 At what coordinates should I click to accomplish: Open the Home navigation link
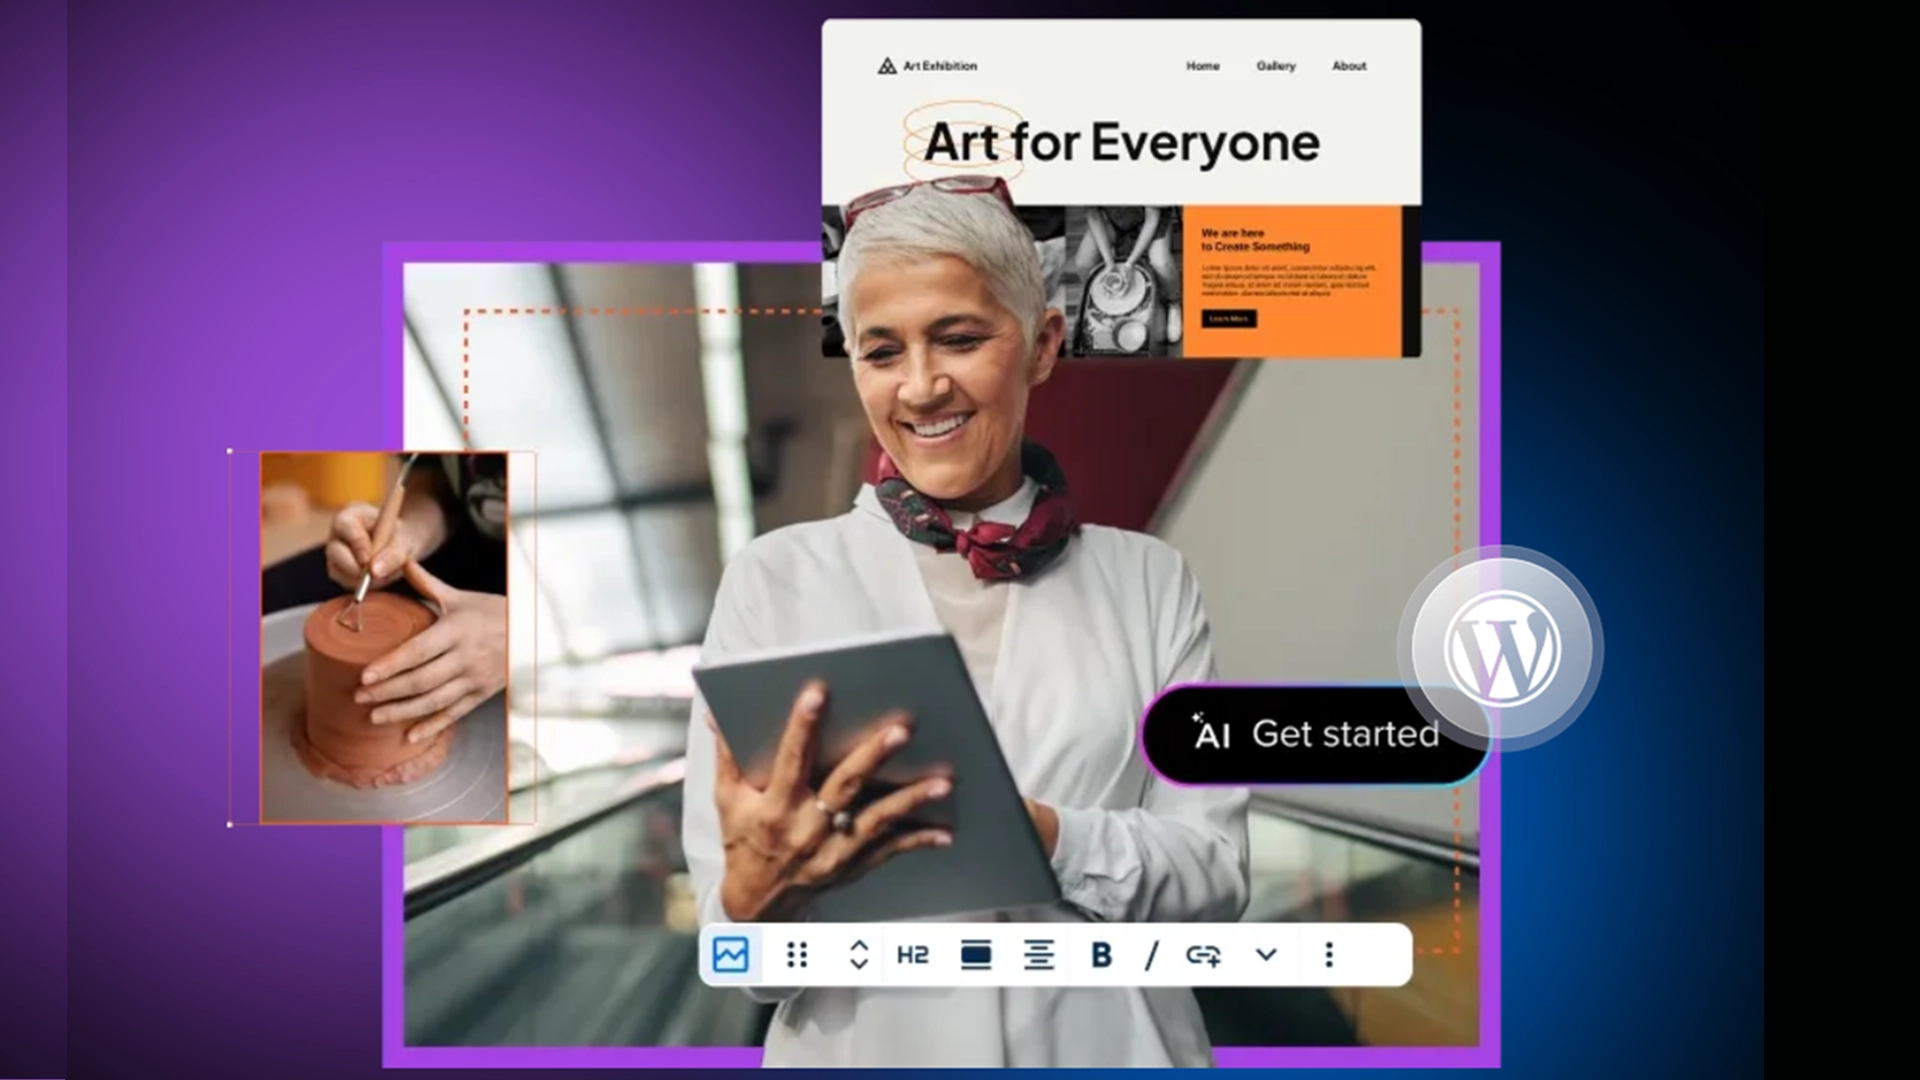pos(1202,66)
